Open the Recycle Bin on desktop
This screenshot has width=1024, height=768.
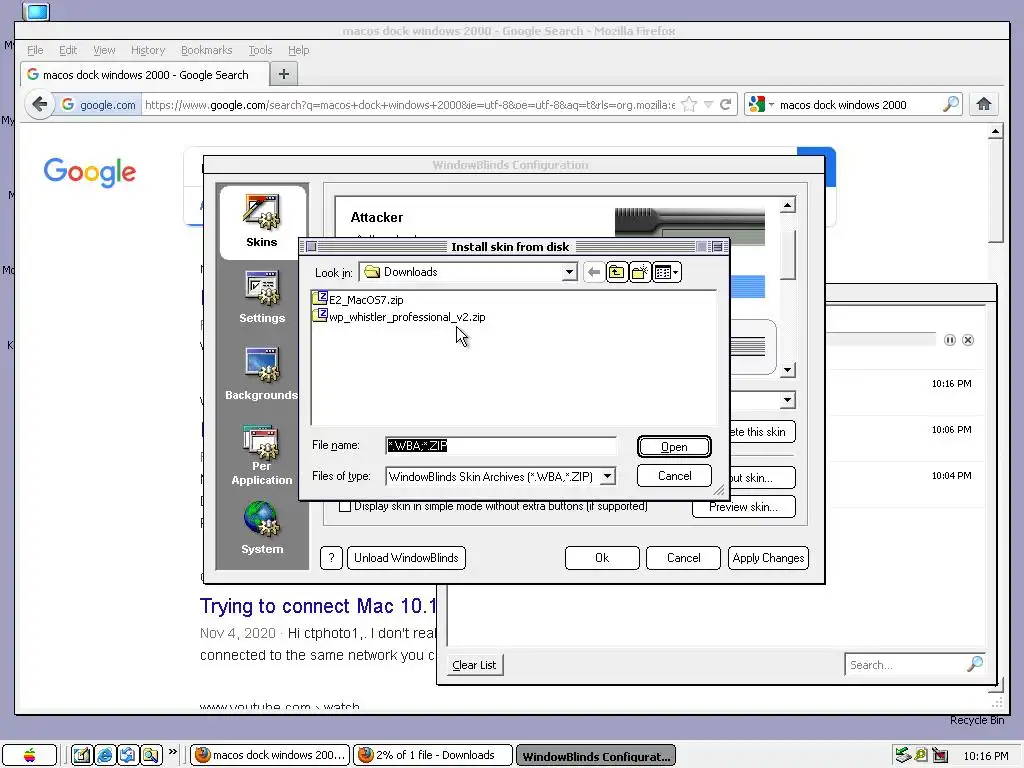(977, 720)
